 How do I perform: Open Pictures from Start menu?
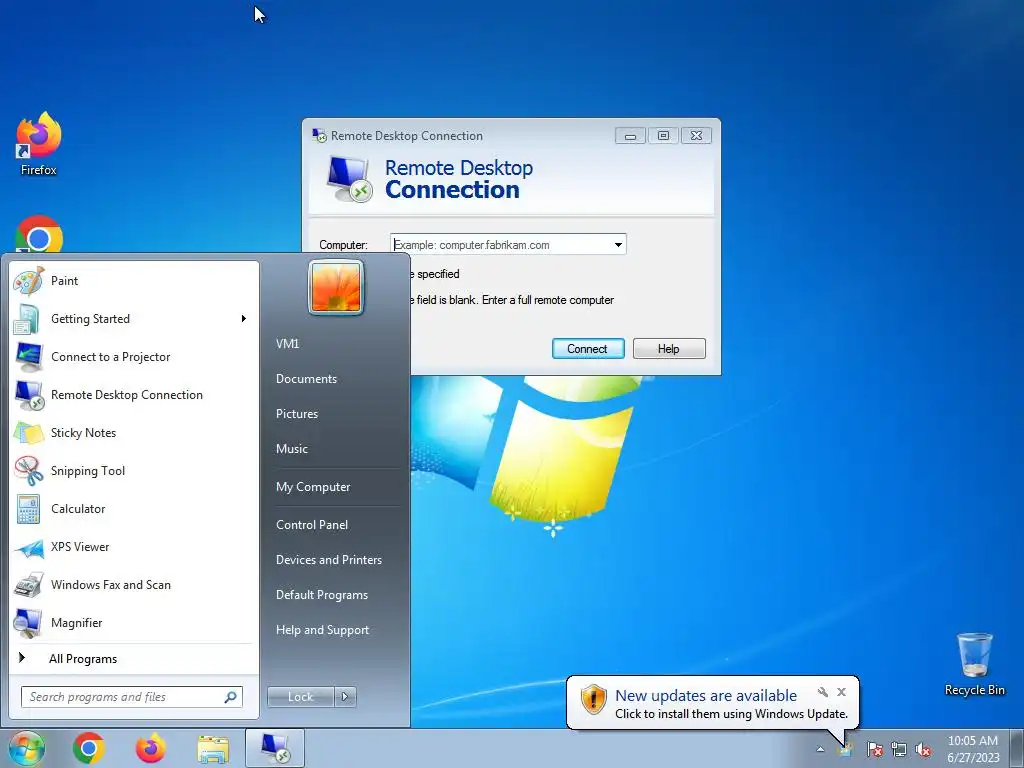tap(297, 414)
